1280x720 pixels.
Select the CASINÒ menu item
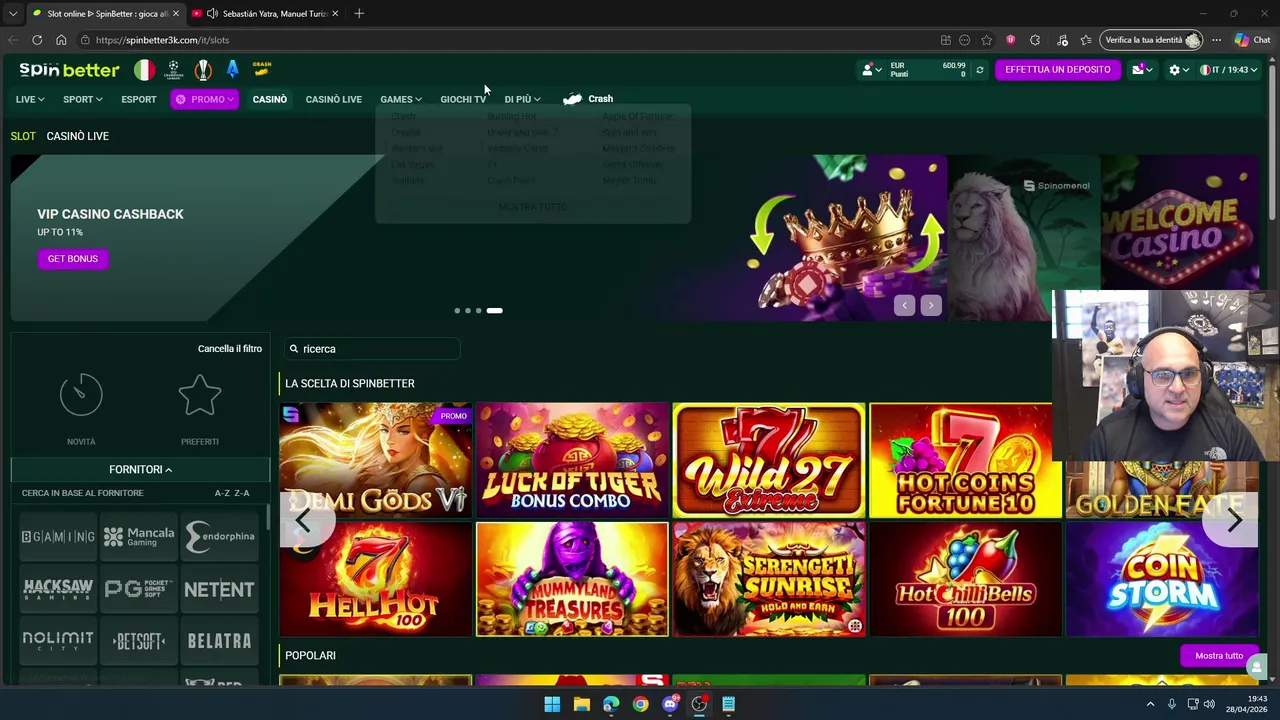click(x=270, y=100)
